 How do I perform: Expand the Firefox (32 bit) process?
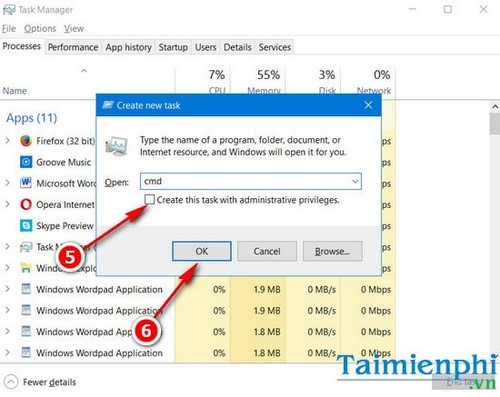tap(7, 141)
